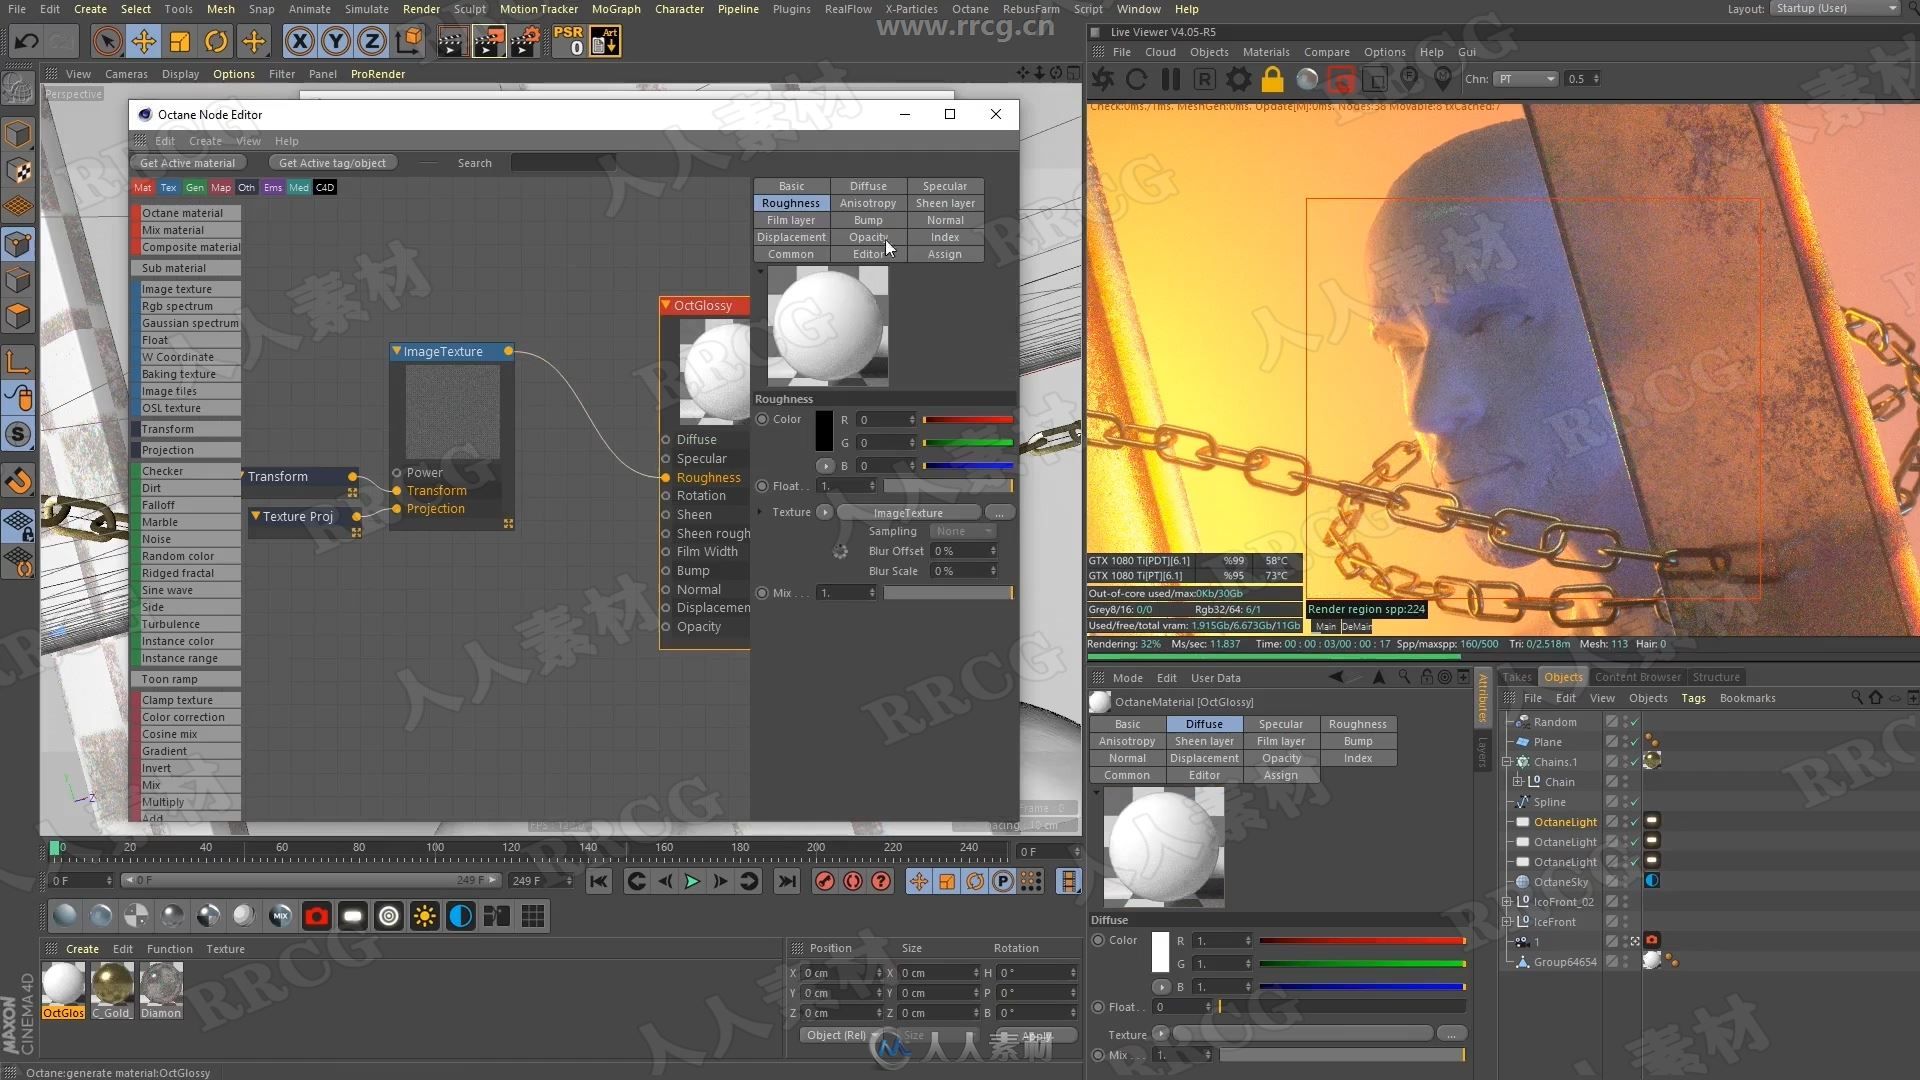Viewport: 1920px width, 1080px height.
Task: Toggle the Z axis lock
Action: (372, 41)
